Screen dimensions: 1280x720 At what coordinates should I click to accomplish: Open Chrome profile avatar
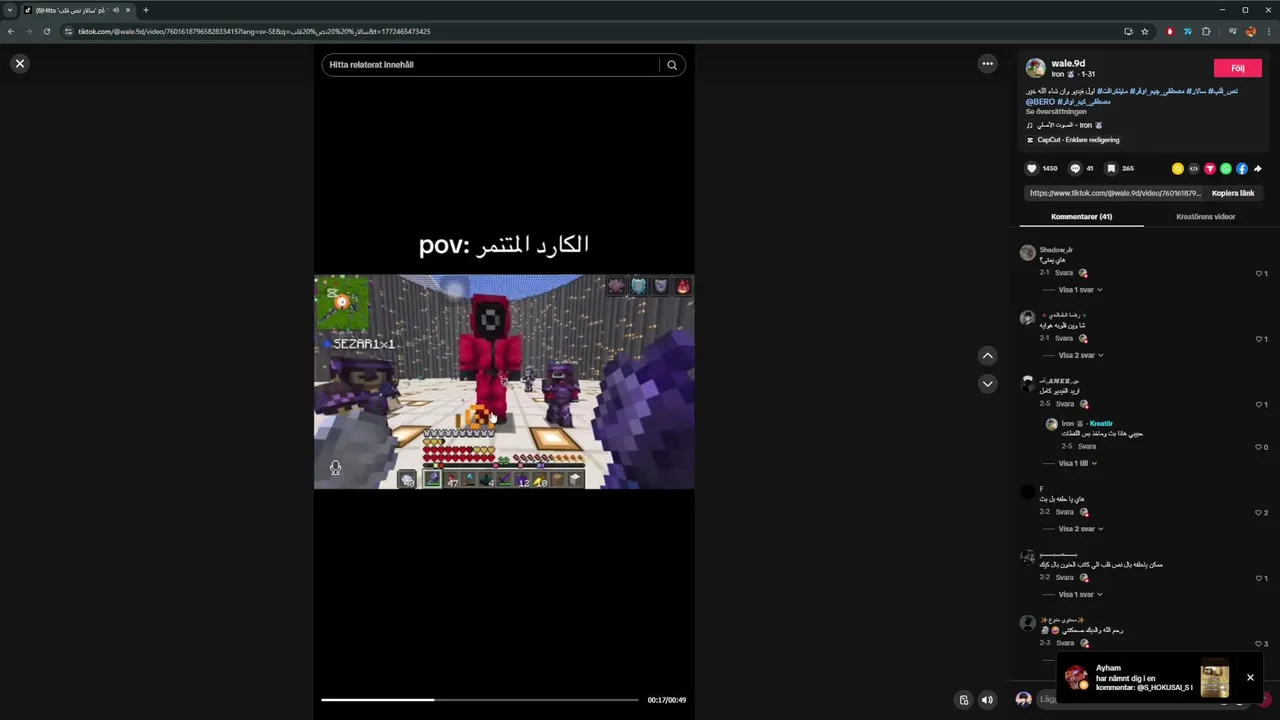coord(1251,31)
